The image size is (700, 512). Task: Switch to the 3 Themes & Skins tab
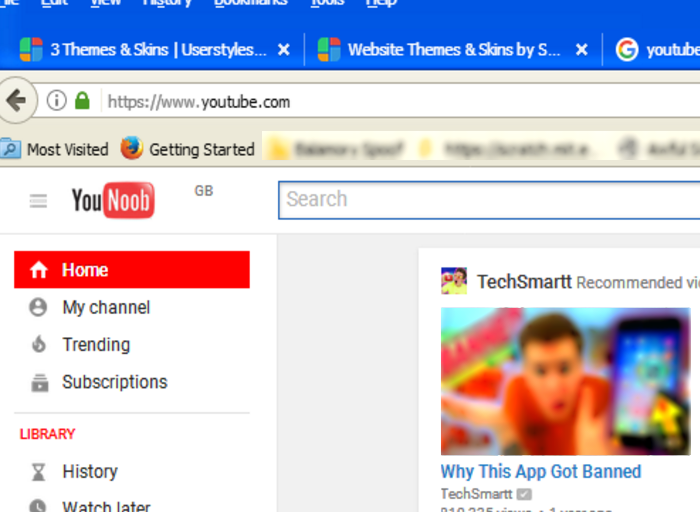coord(150,49)
